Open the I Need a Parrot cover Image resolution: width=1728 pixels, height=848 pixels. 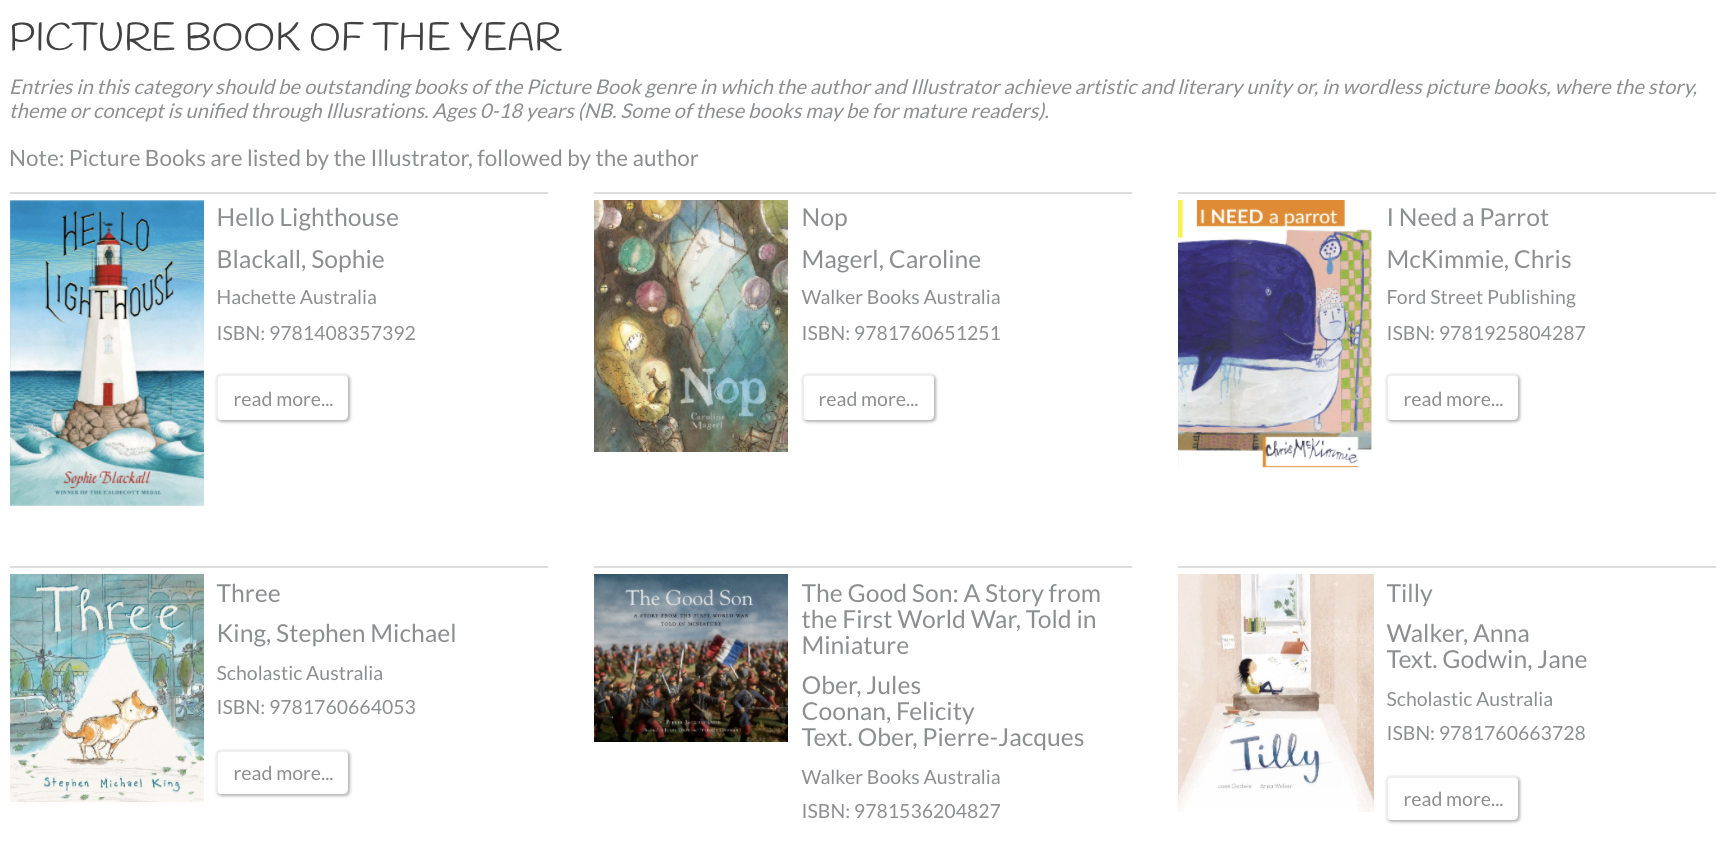(x=1274, y=332)
